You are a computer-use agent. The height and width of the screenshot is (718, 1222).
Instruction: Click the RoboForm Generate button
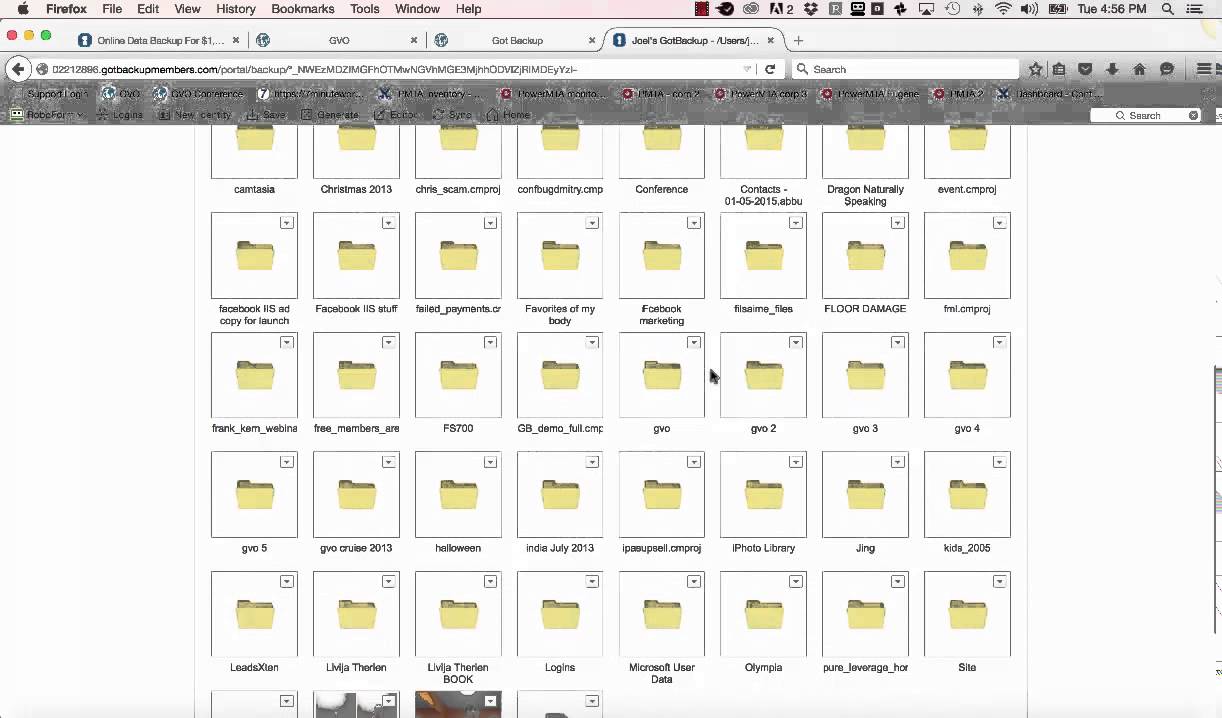[329, 115]
